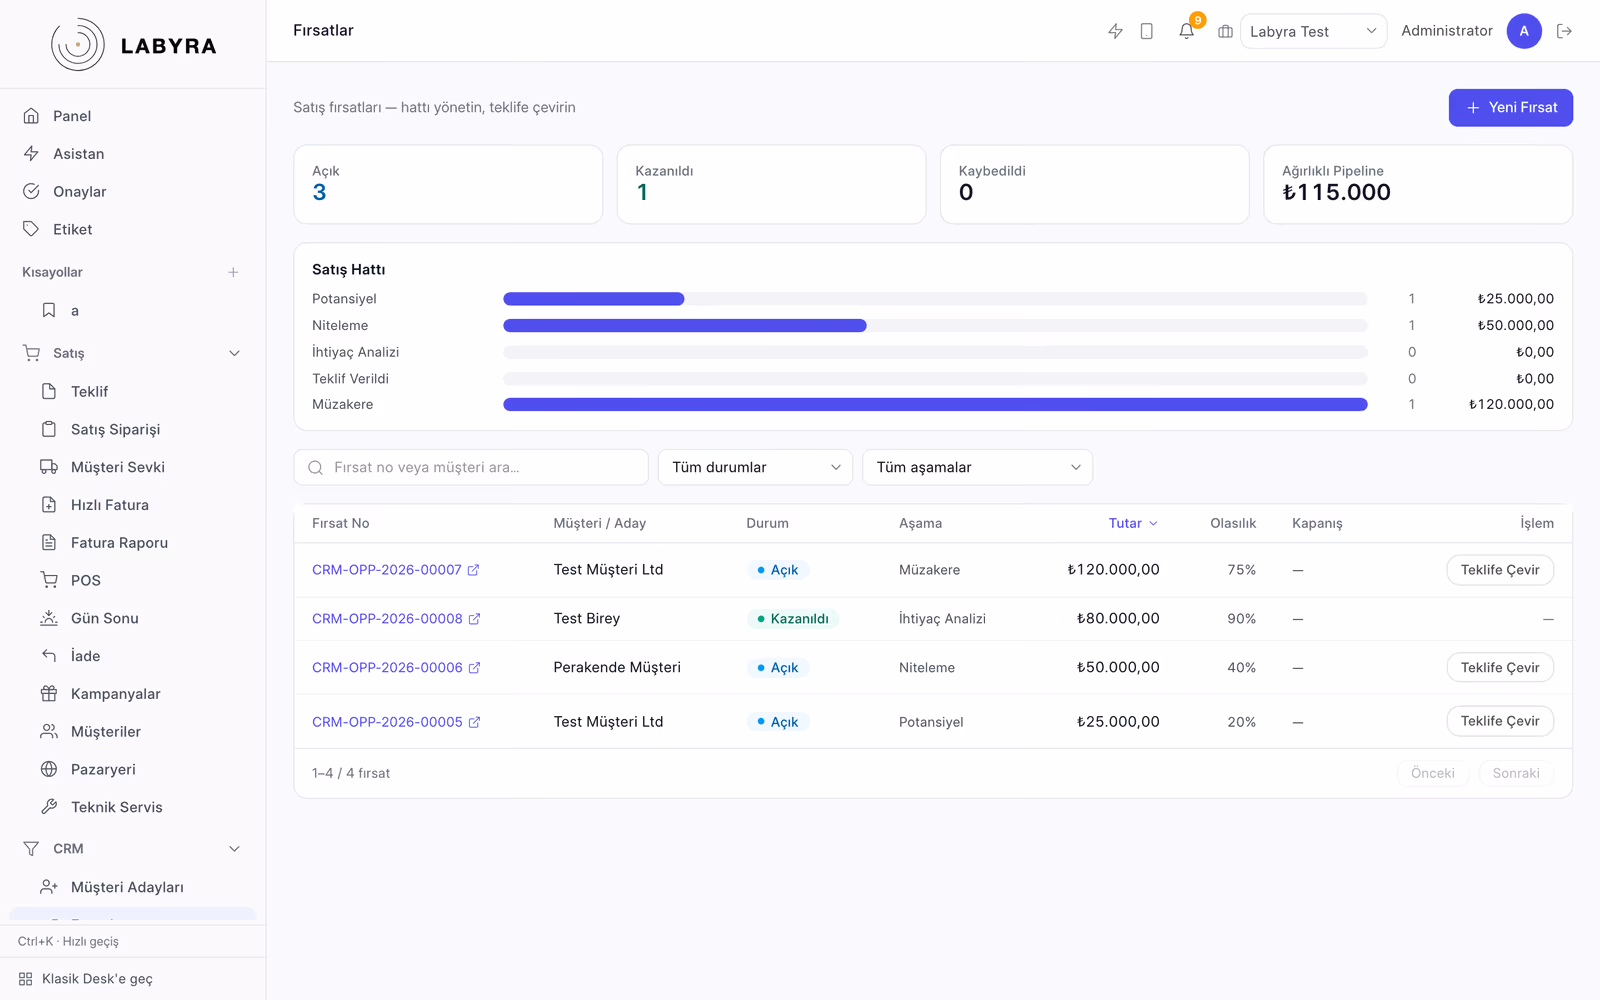Click the Açık summary card
The width and height of the screenshot is (1600, 1000).
click(448, 184)
